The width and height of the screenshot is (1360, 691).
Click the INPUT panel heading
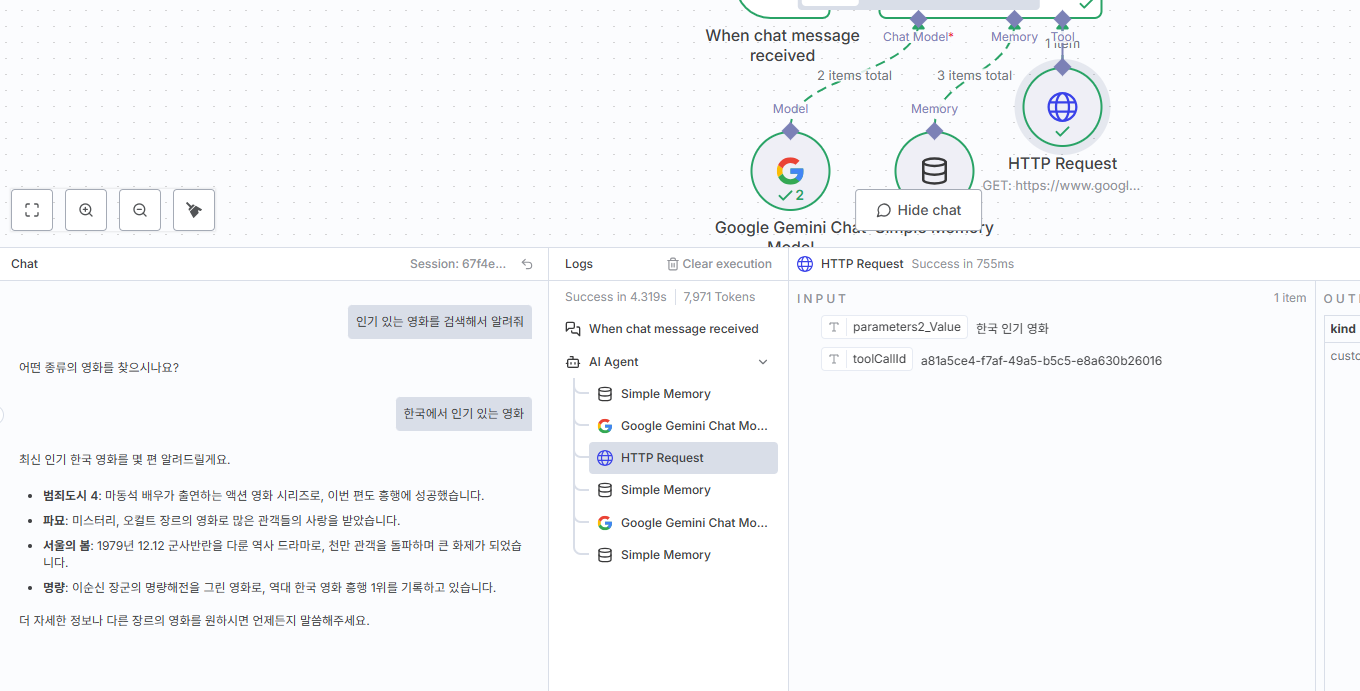(x=822, y=298)
